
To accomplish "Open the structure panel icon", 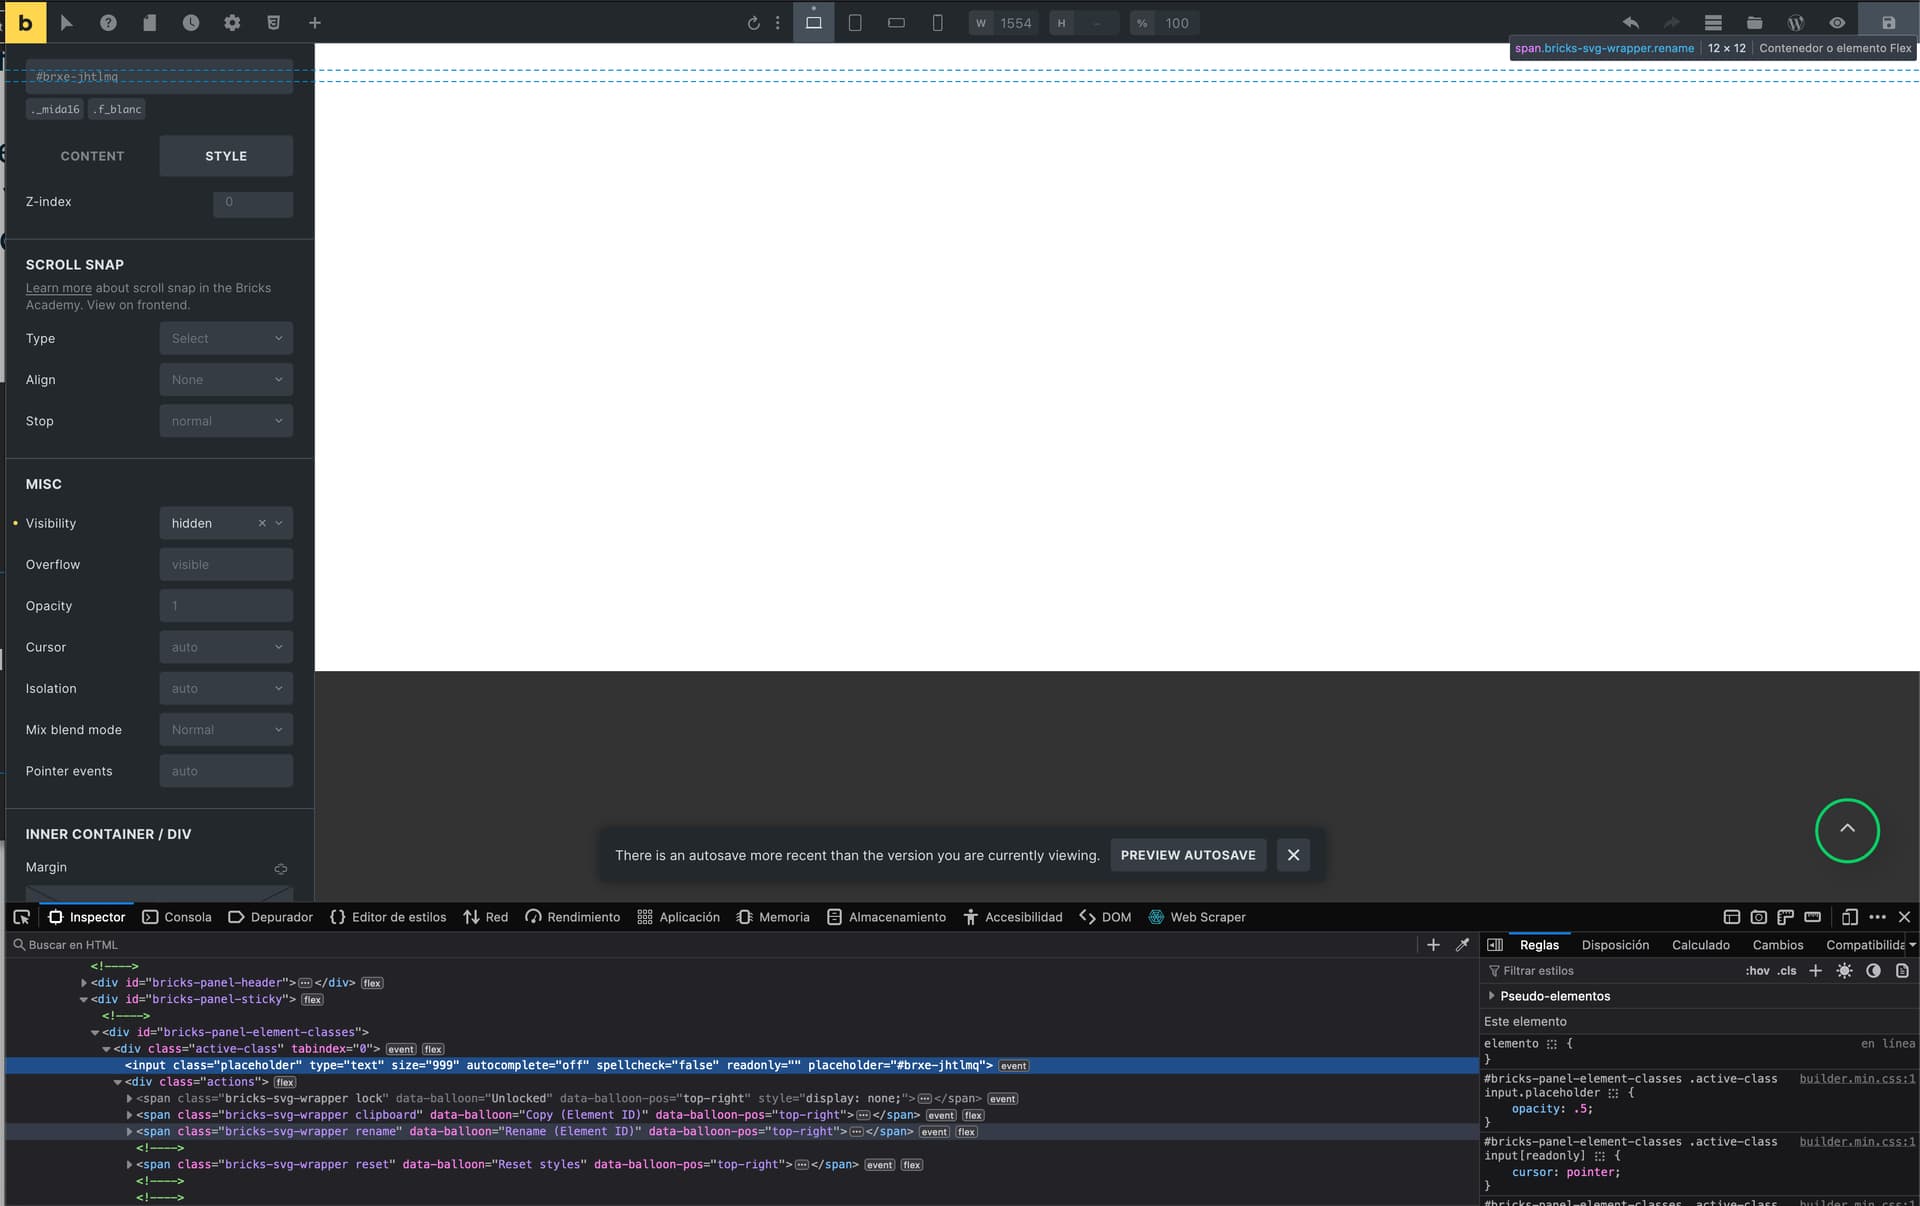I will tap(1713, 23).
